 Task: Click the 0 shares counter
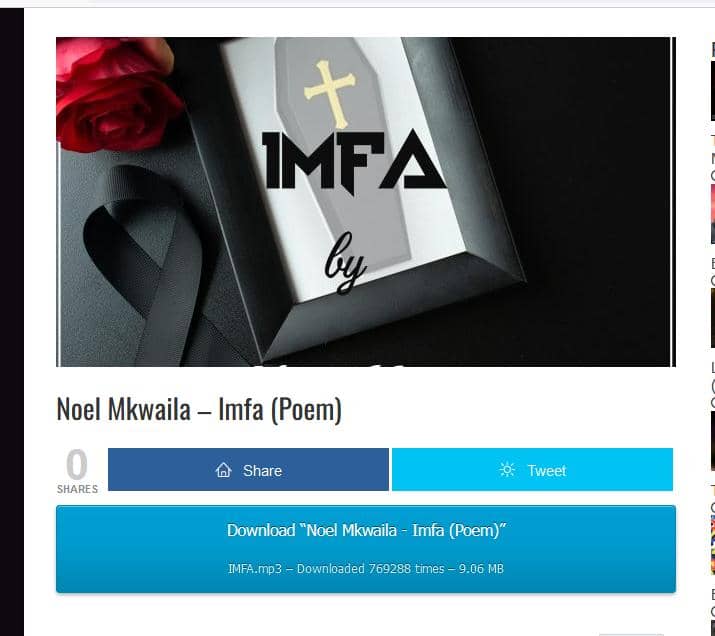pyautogui.click(x=77, y=465)
